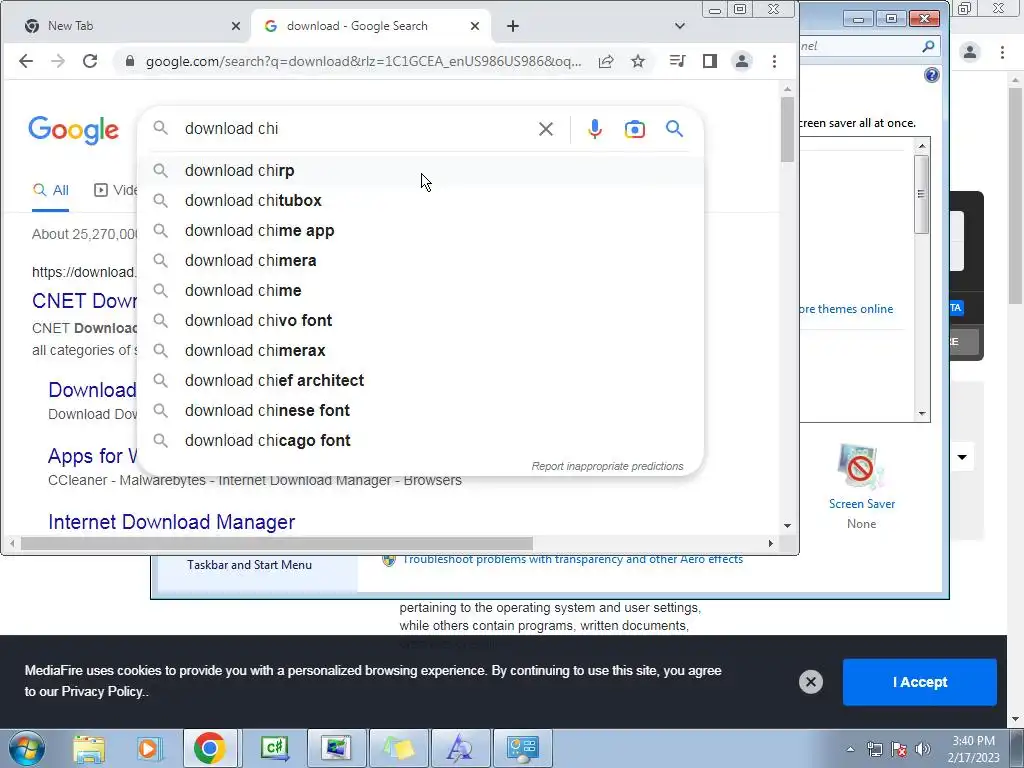Switch to the Chrome taskbar icon

[x=210, y=748]
